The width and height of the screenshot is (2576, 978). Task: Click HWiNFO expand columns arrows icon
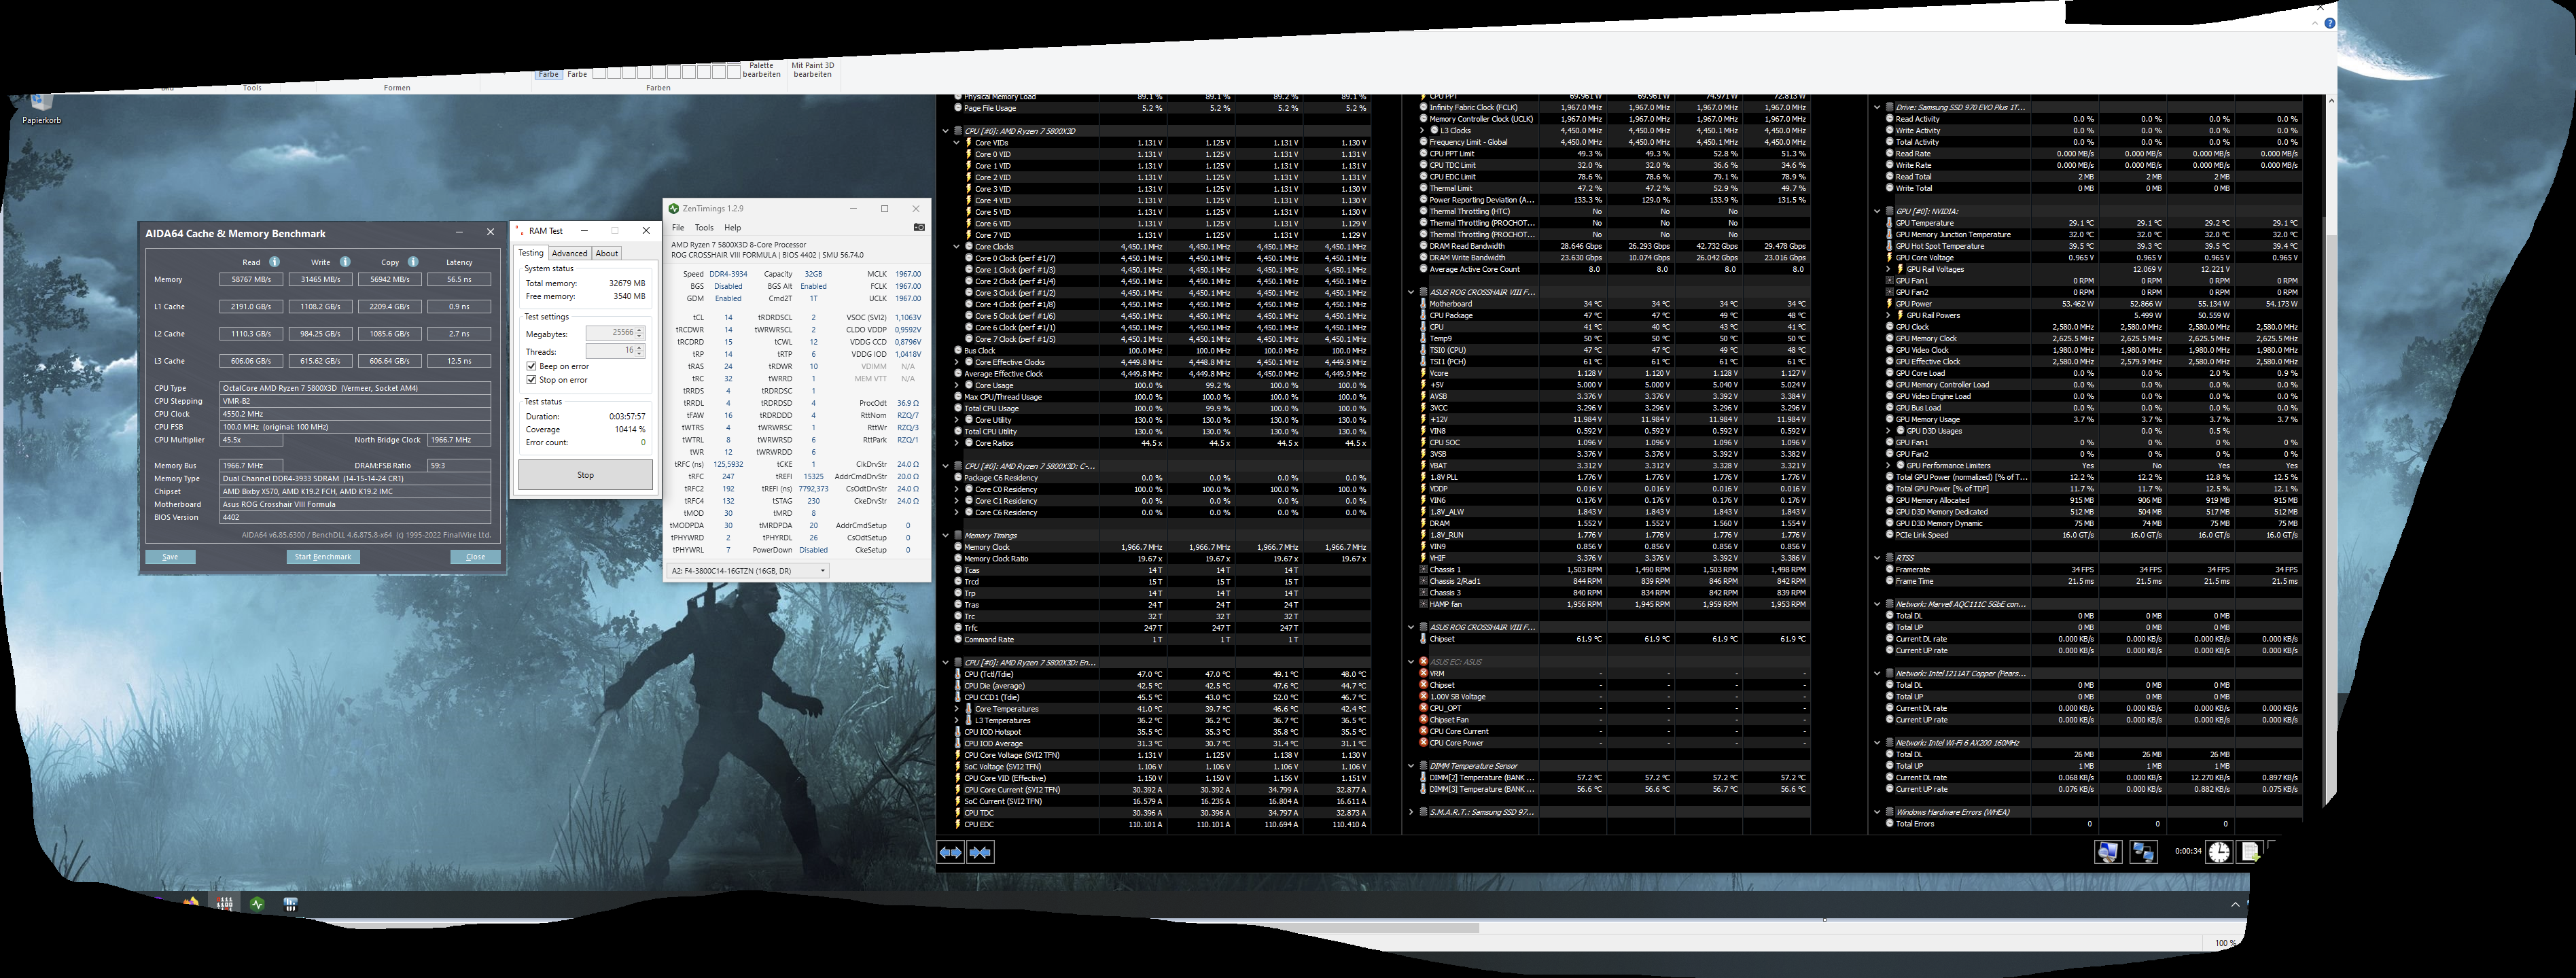tap(950, 852)
